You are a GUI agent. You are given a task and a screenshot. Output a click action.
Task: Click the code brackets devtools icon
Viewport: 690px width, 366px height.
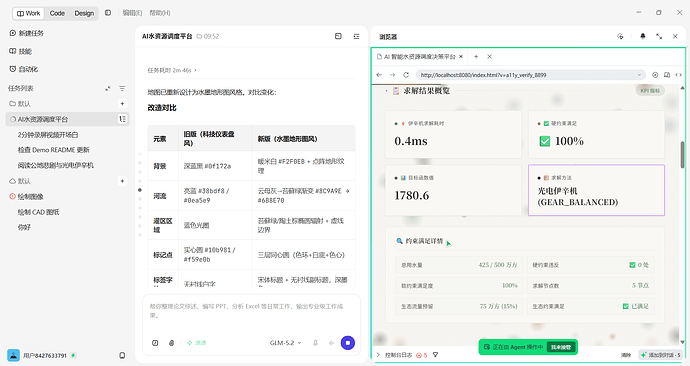[x=679, y=75]
